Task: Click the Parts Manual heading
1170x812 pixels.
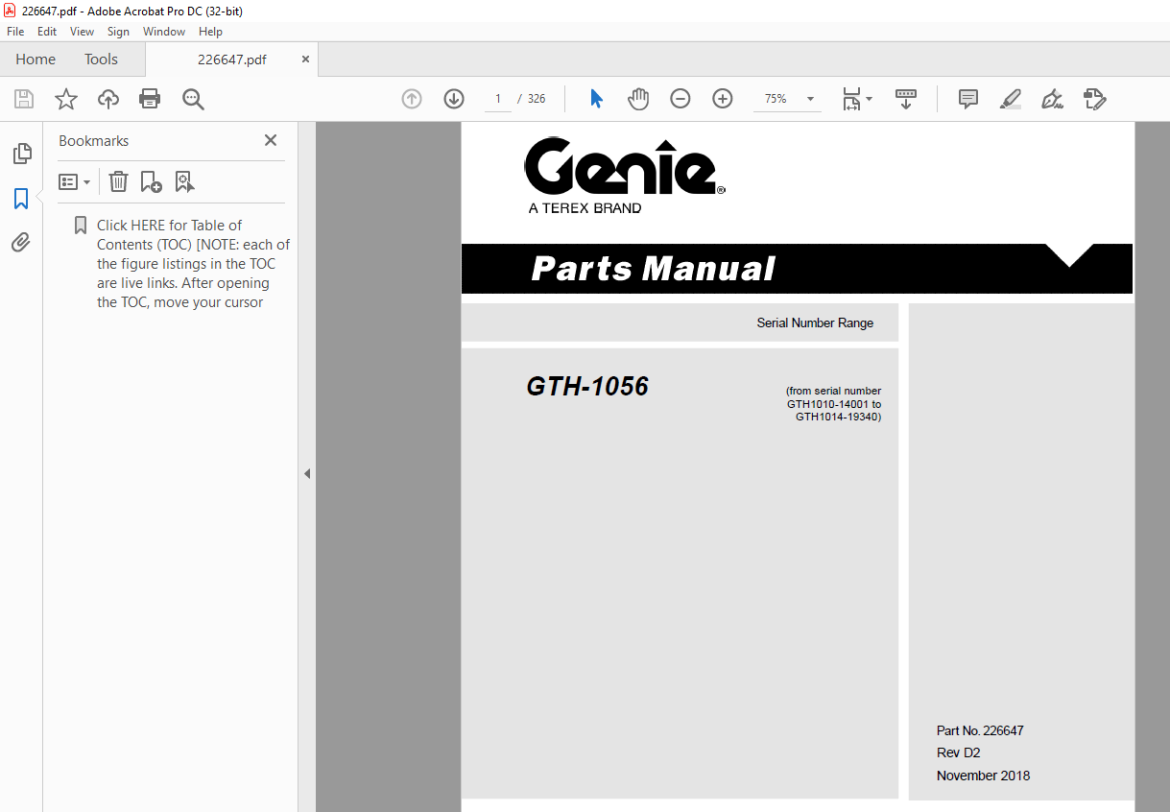Action: coord(653,269)
